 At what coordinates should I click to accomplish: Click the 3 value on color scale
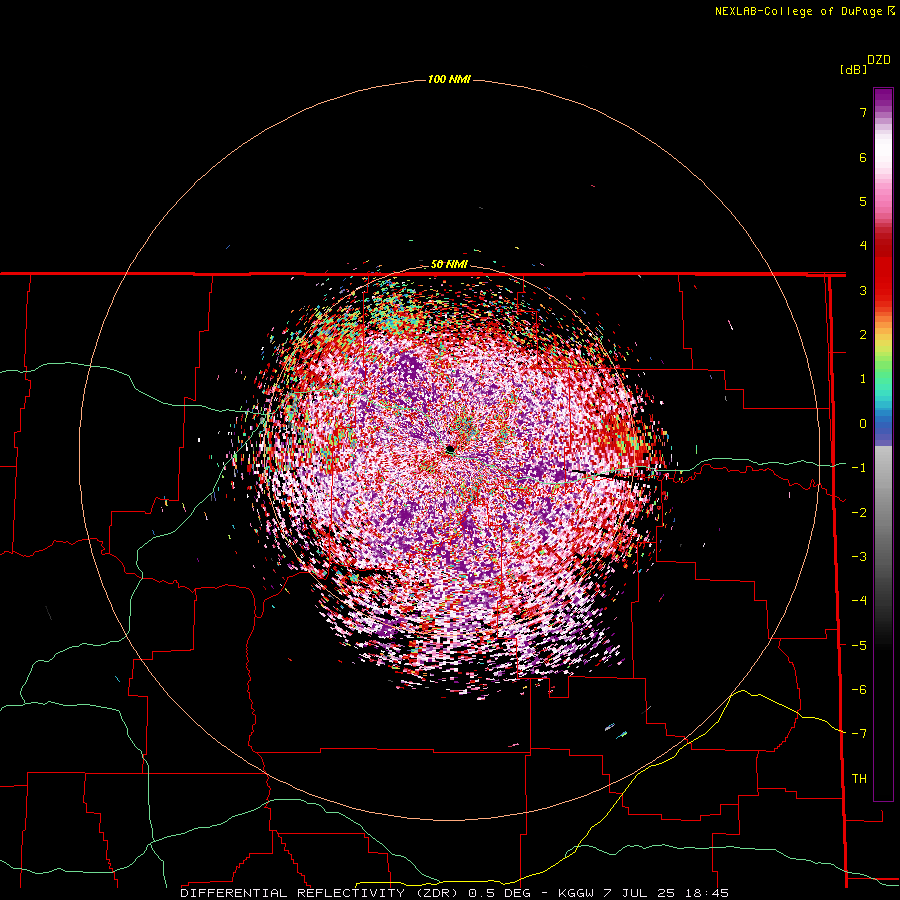pyautogui.click(x=863, y=290)
